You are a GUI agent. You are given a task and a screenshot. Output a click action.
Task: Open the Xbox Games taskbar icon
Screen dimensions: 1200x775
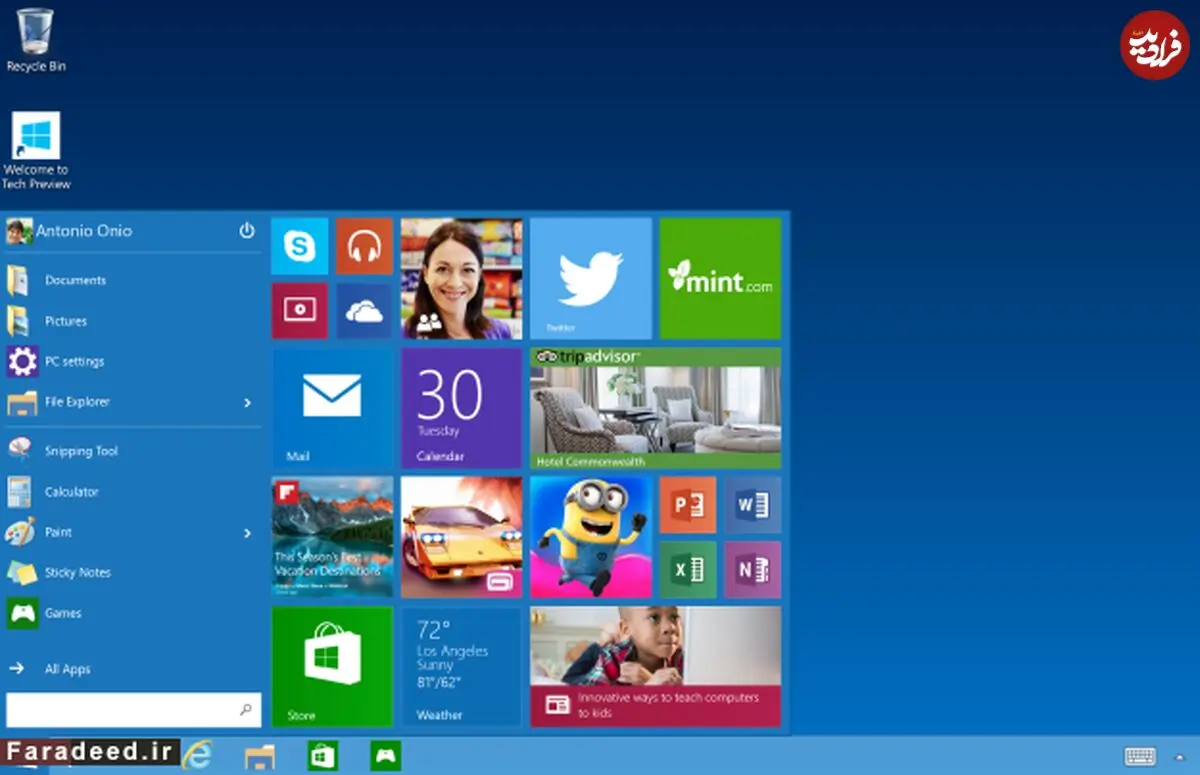385,756
